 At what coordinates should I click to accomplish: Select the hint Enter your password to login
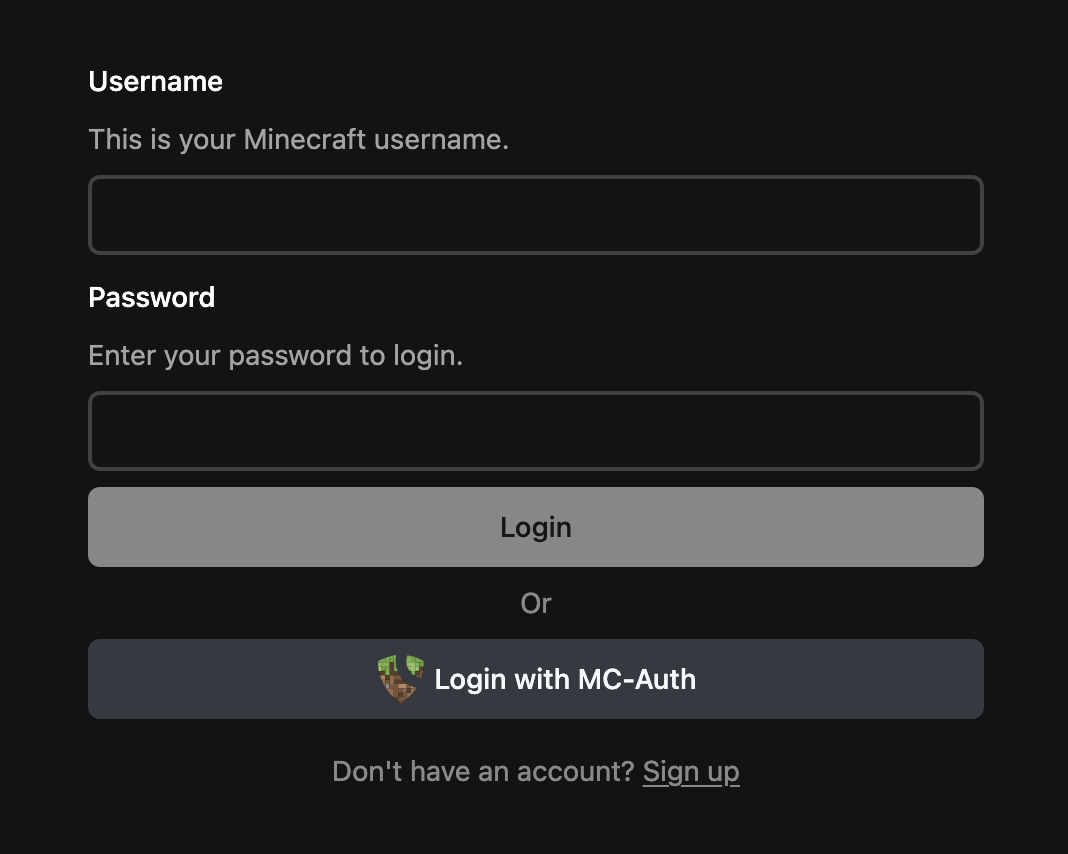tap(276, 355)
